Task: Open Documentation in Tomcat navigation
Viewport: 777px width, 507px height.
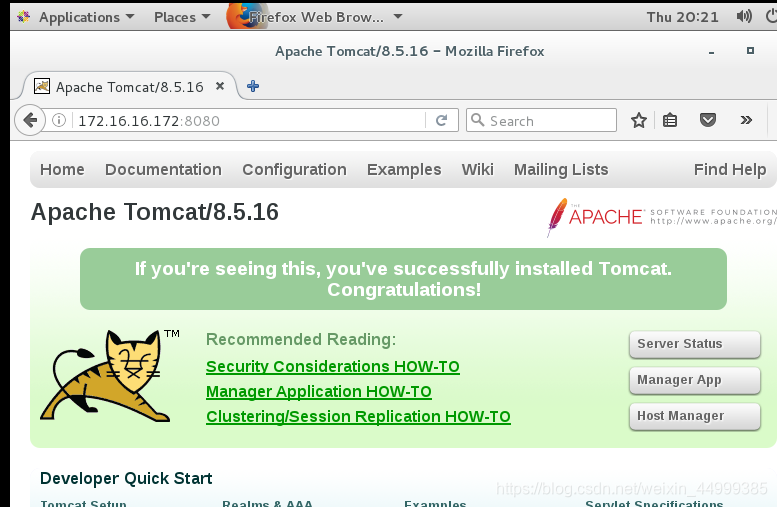Action: pyautogui.click(x=163, y=169)
